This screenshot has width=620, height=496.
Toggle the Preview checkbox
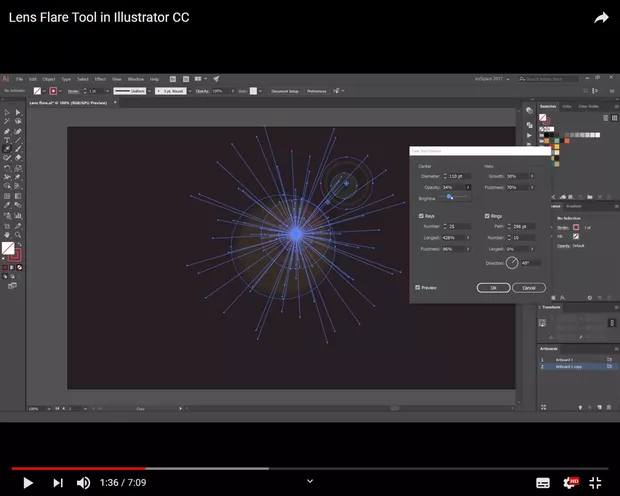[418, 287]
